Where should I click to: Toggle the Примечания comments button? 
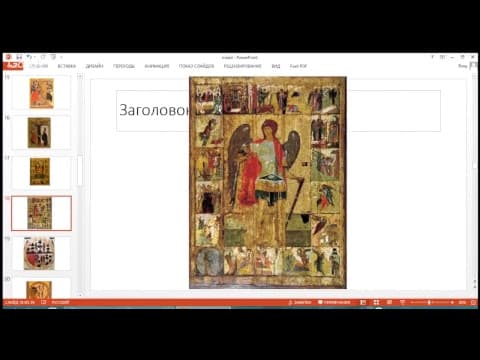[x=334, y=302]
